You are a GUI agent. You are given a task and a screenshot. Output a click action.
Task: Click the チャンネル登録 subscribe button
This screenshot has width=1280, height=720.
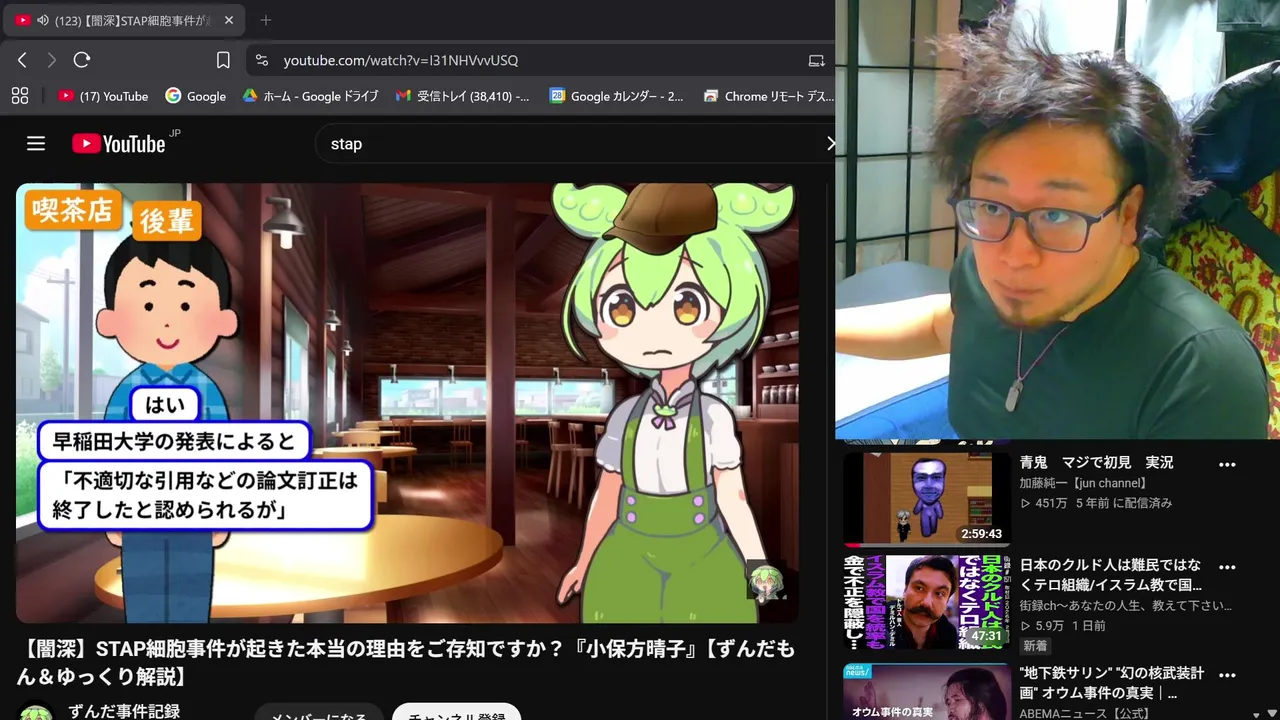(x=456, y=712)
